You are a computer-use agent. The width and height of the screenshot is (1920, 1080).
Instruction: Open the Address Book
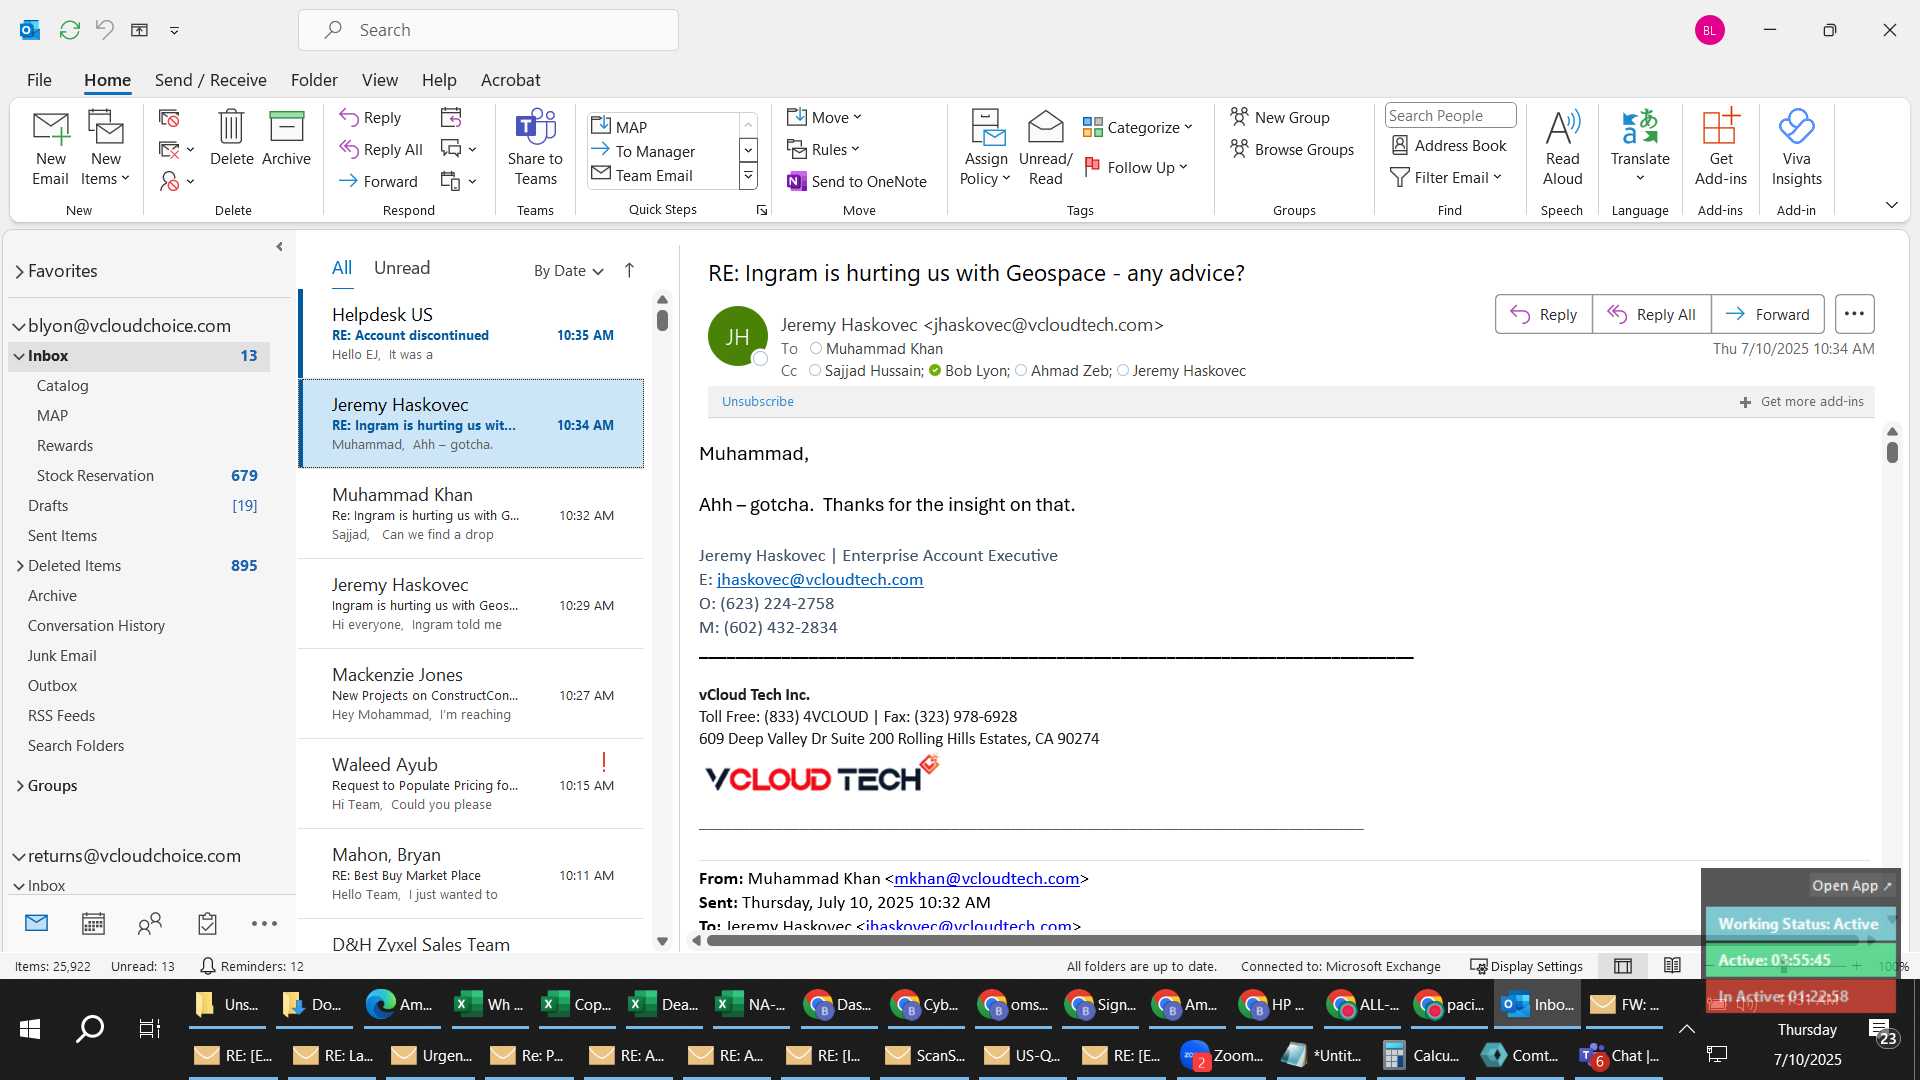pos(1449,145)
